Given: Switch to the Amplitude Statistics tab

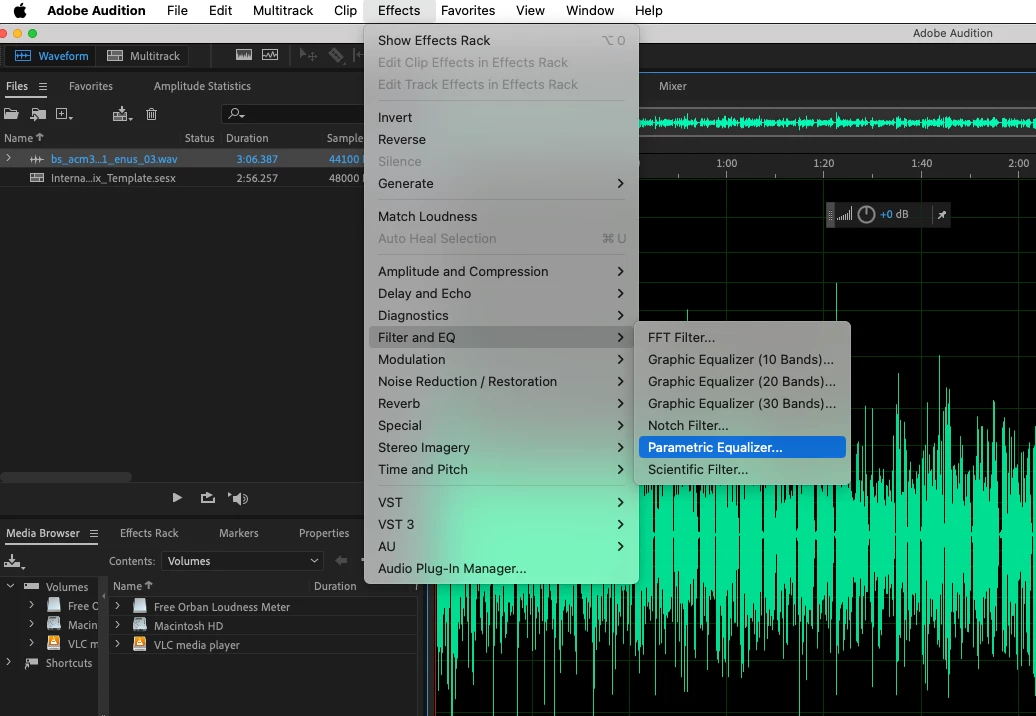Looking at the screenshot, I should pyautogui.click(x=202, y=86).
